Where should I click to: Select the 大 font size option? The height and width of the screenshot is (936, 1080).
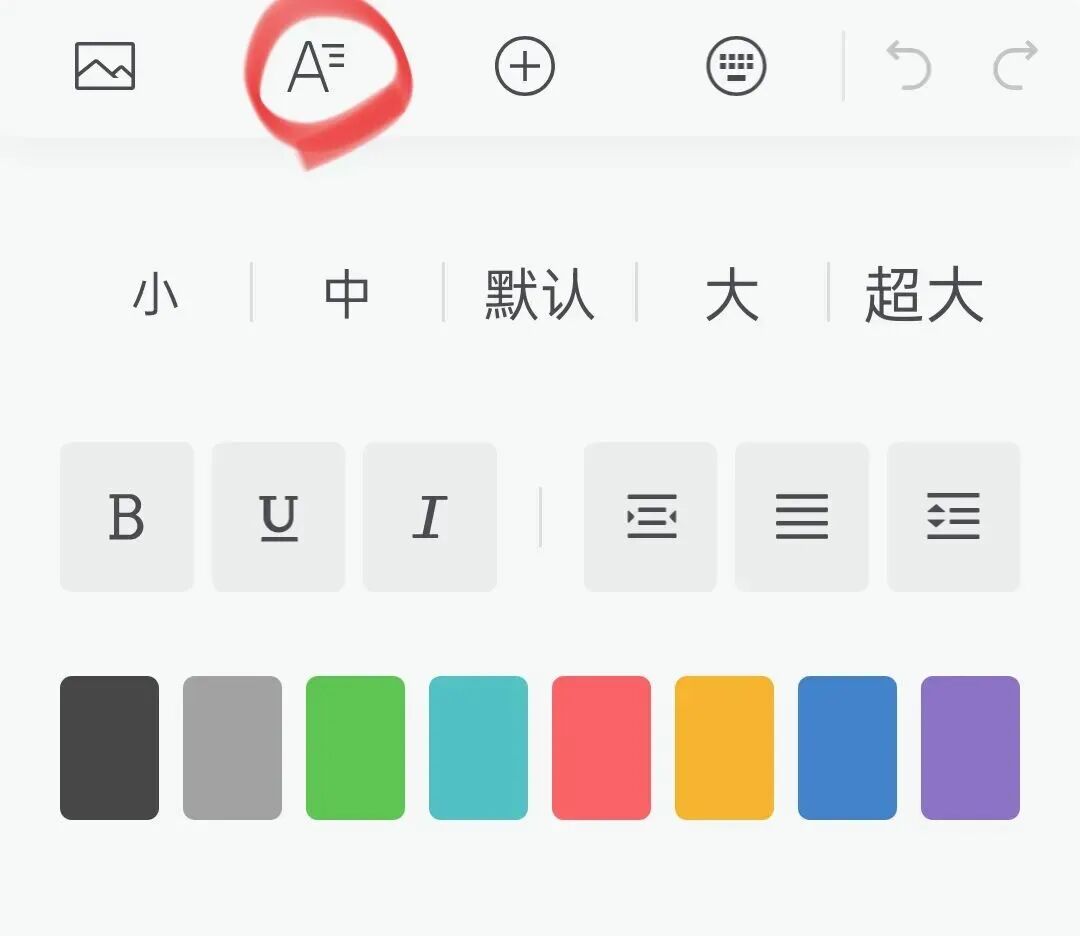[735, 291]
